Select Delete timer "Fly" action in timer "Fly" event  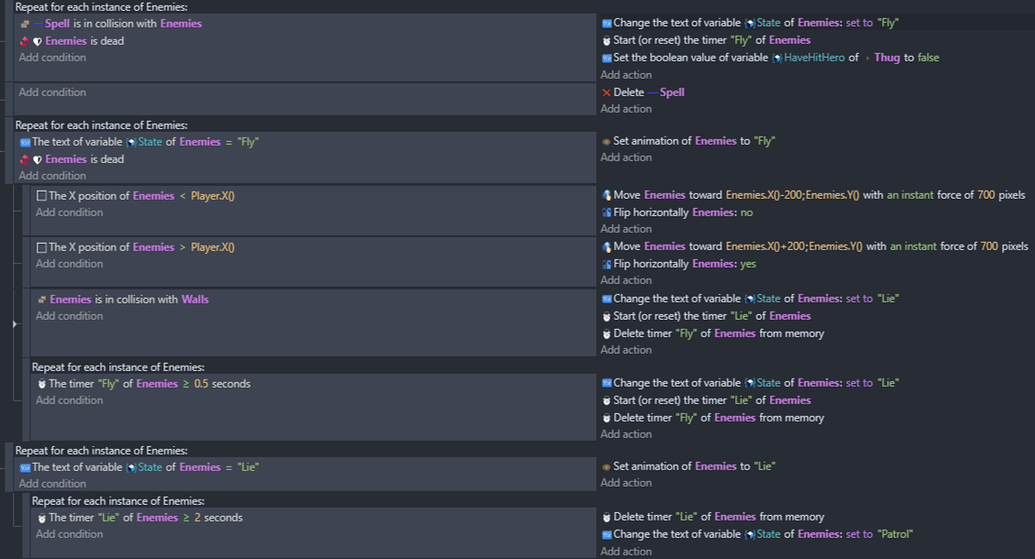tap(713, 418)
